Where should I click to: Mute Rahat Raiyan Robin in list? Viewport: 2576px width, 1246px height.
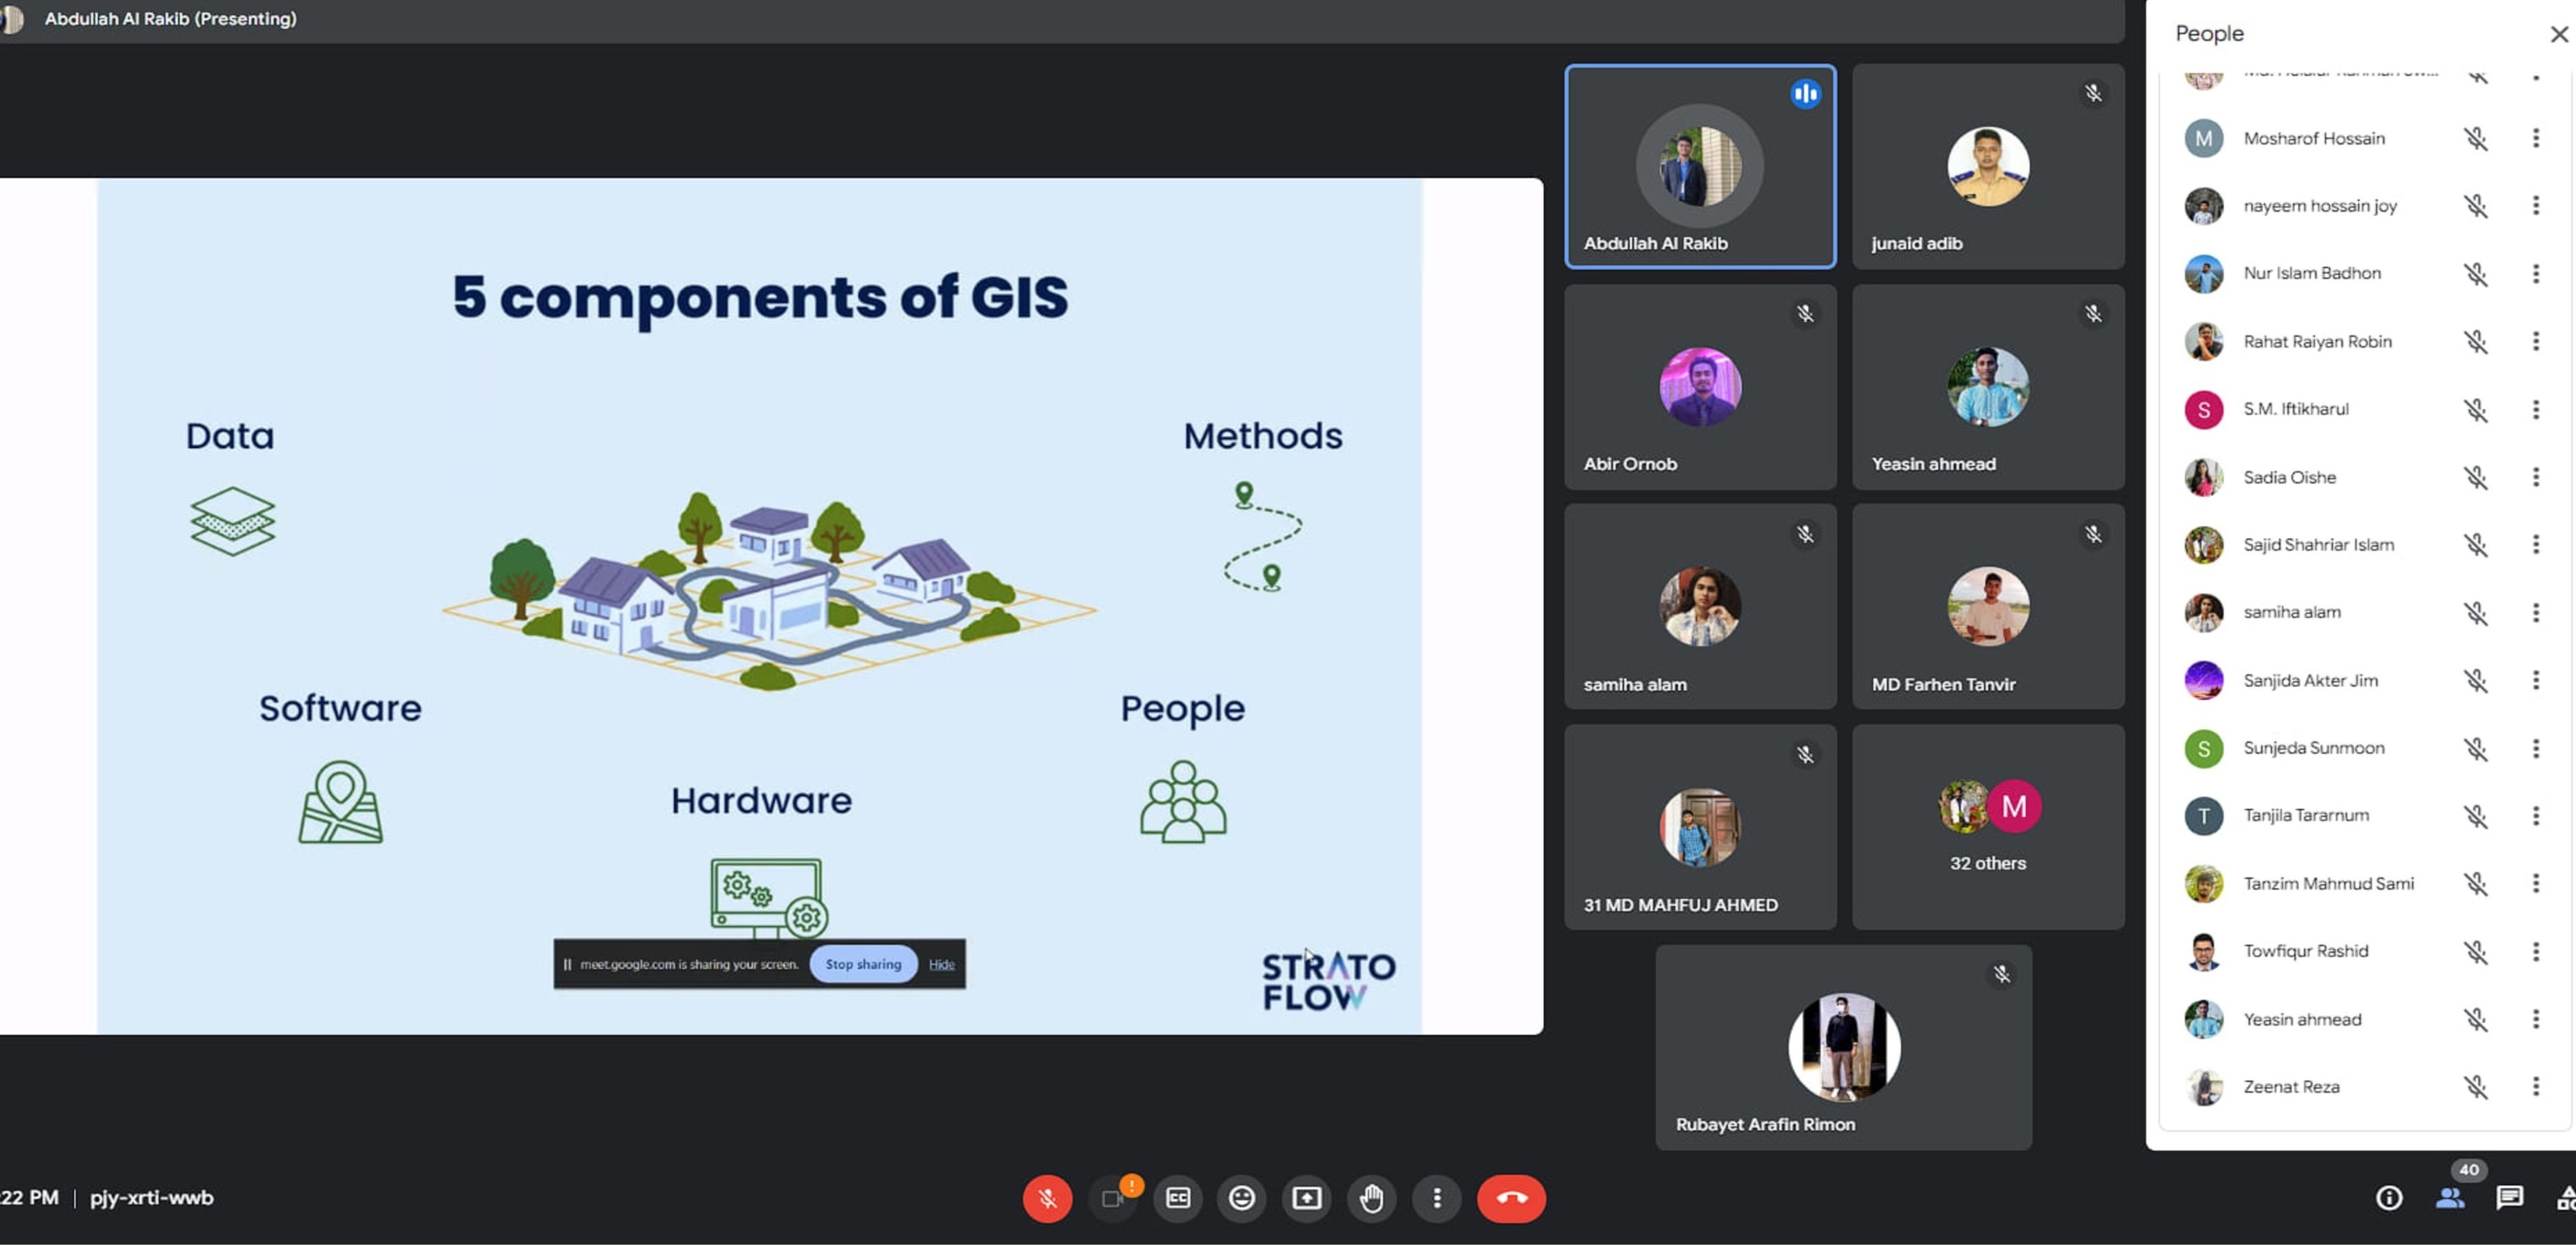tap(2475, 341)
